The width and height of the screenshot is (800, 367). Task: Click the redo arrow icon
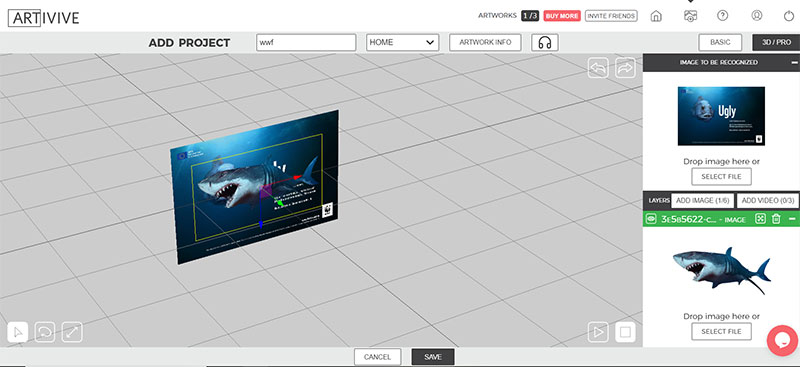coord(625,67)
